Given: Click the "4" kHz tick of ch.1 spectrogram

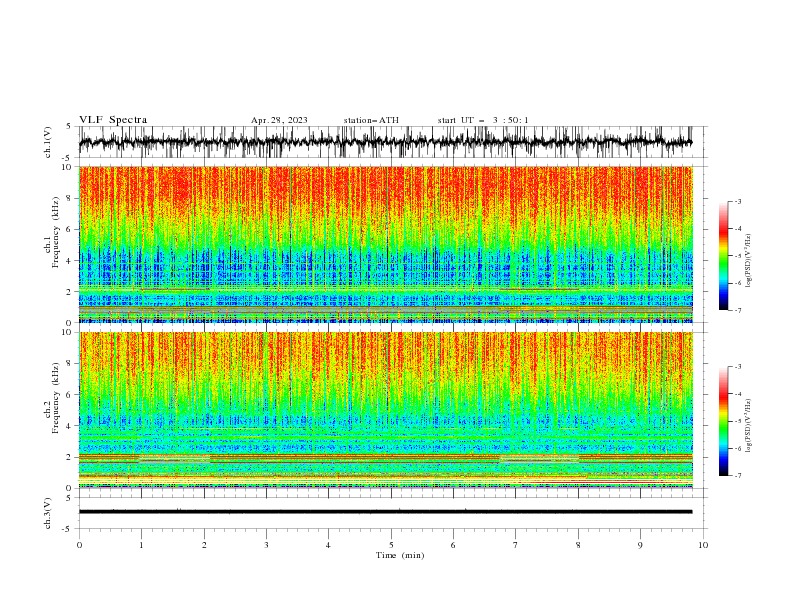Looking at the screenshot, I should 69,261.
